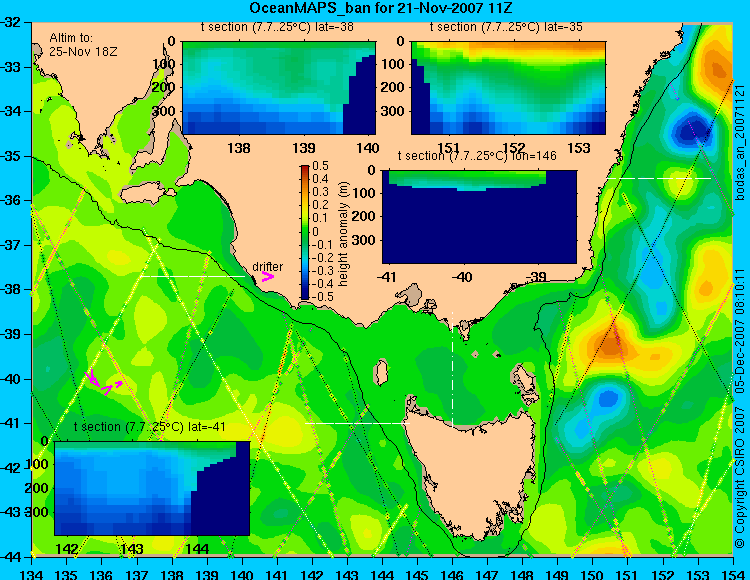Click the 'drifter' legend label
750x580 pixels.
tap(267, 266)
